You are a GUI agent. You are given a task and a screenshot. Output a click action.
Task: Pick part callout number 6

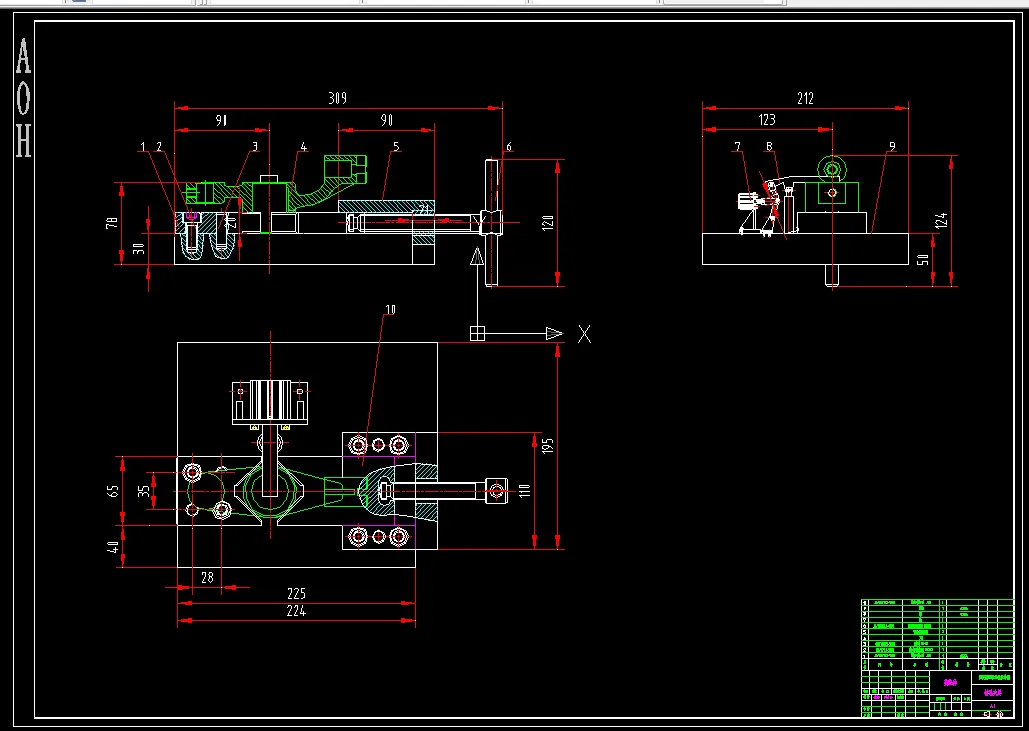509,146
